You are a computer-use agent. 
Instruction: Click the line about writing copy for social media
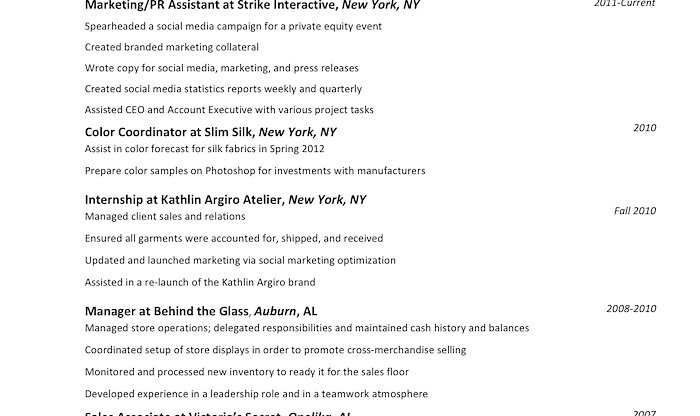click(221, 68)
